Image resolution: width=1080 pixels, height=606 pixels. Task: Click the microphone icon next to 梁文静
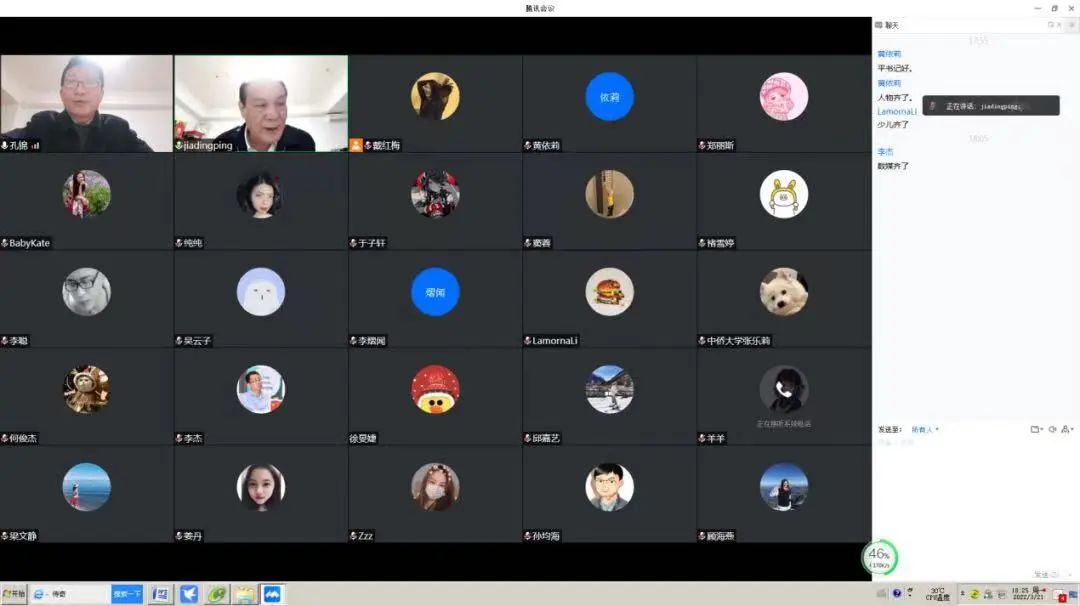pos(5,536)
